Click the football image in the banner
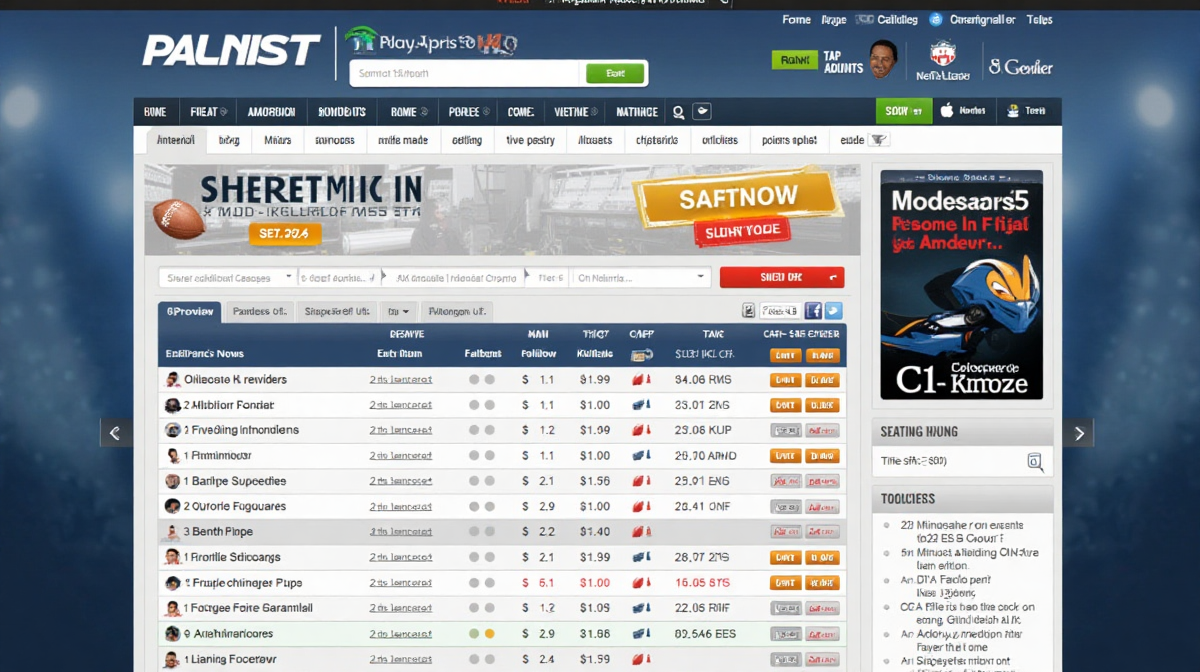Screen dimensions: 1200x672 pos(178,218)
